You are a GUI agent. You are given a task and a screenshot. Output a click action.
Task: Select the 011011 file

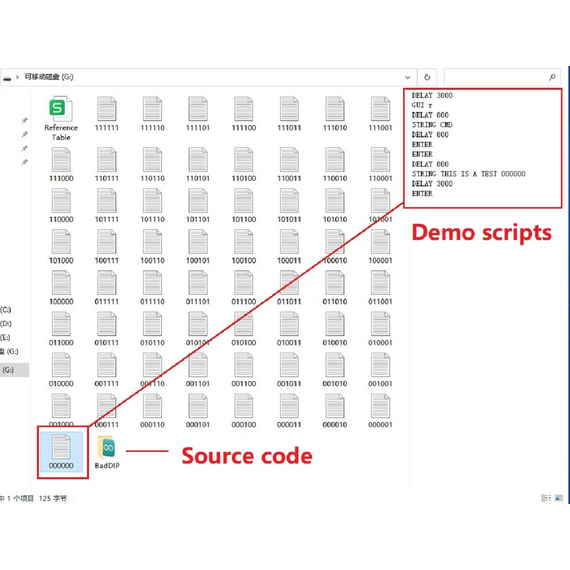pyautogui.click(x=289, y=288)
